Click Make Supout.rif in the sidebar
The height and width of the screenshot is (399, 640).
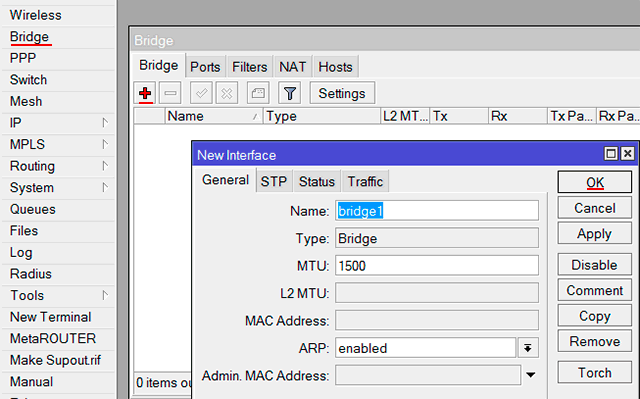click(x=58, y=360)
